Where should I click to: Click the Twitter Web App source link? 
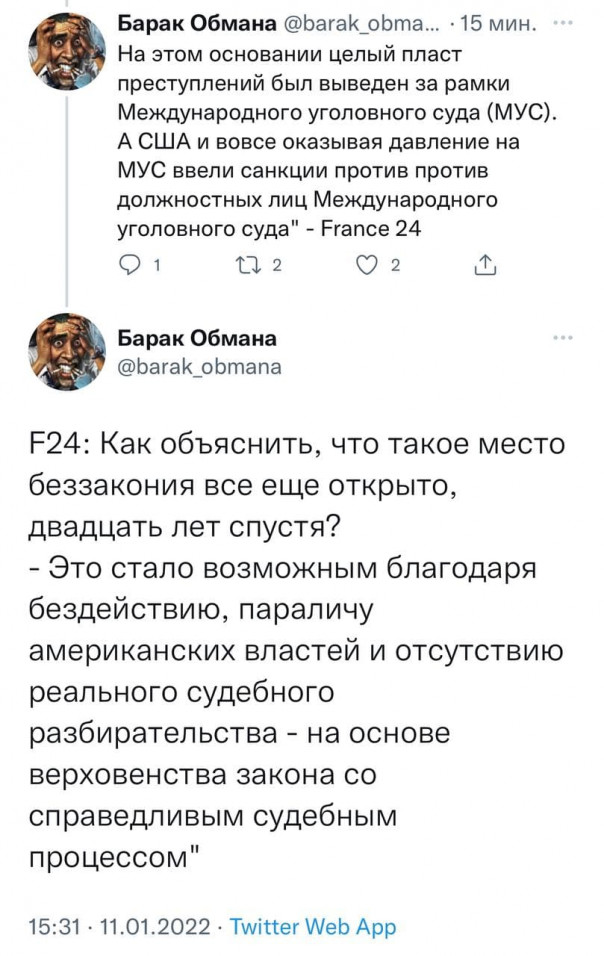[313, 927]
